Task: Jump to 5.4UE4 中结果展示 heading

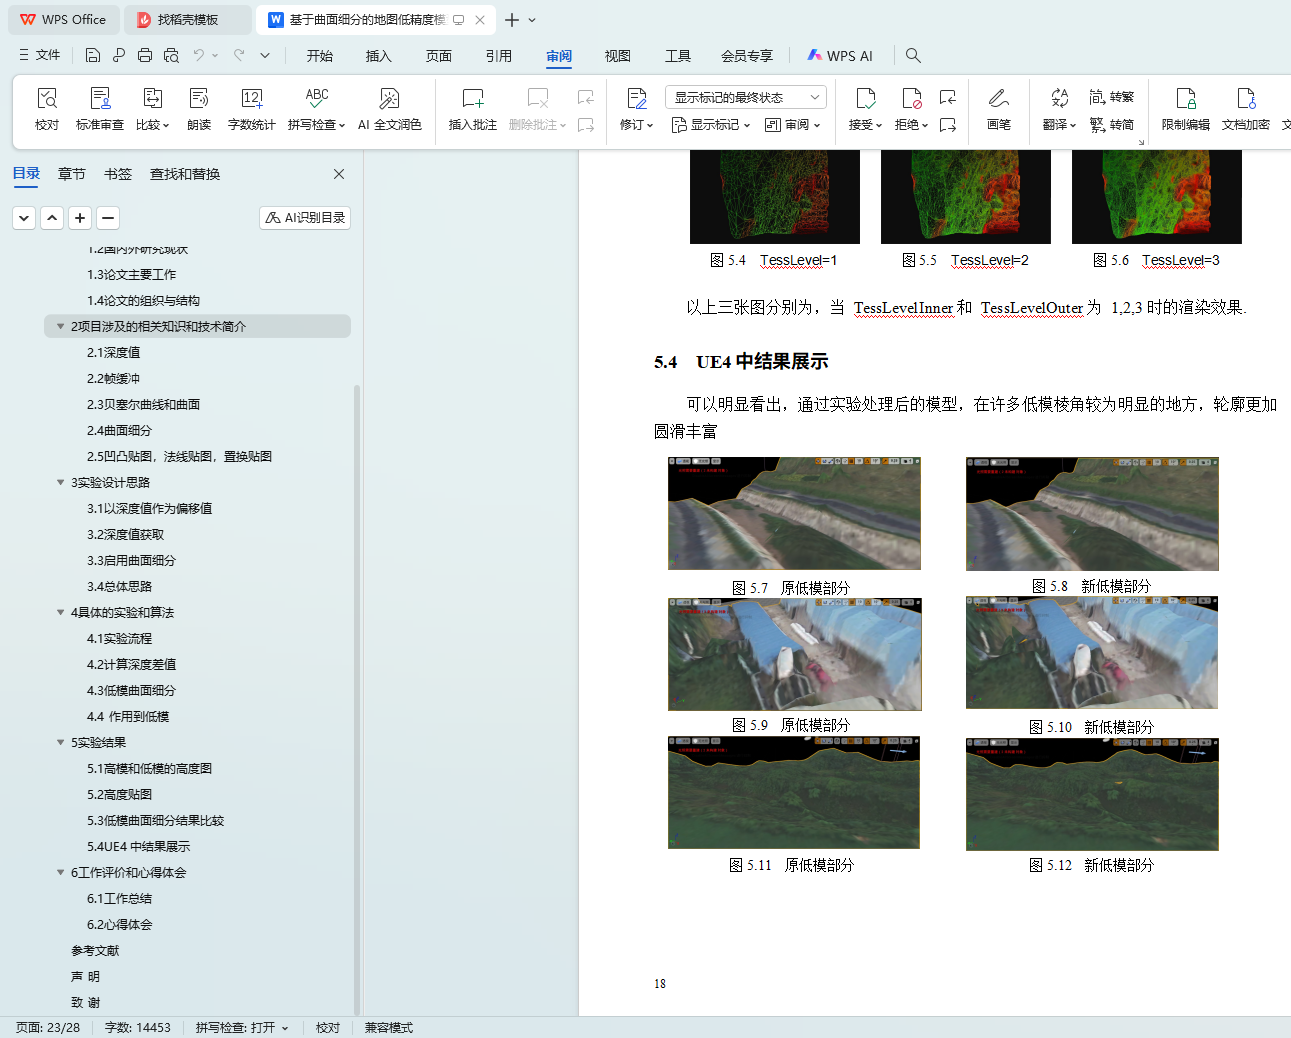Action: coord(138,846)
